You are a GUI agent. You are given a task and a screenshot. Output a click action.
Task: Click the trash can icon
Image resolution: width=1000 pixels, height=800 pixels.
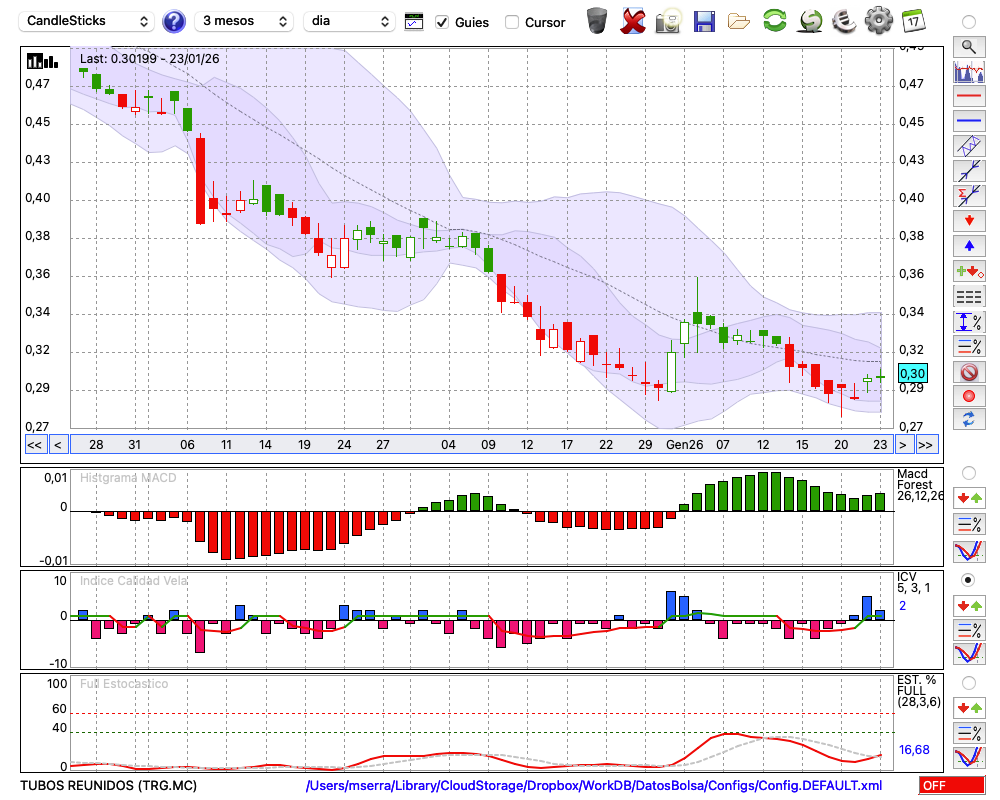pos(597,20)
